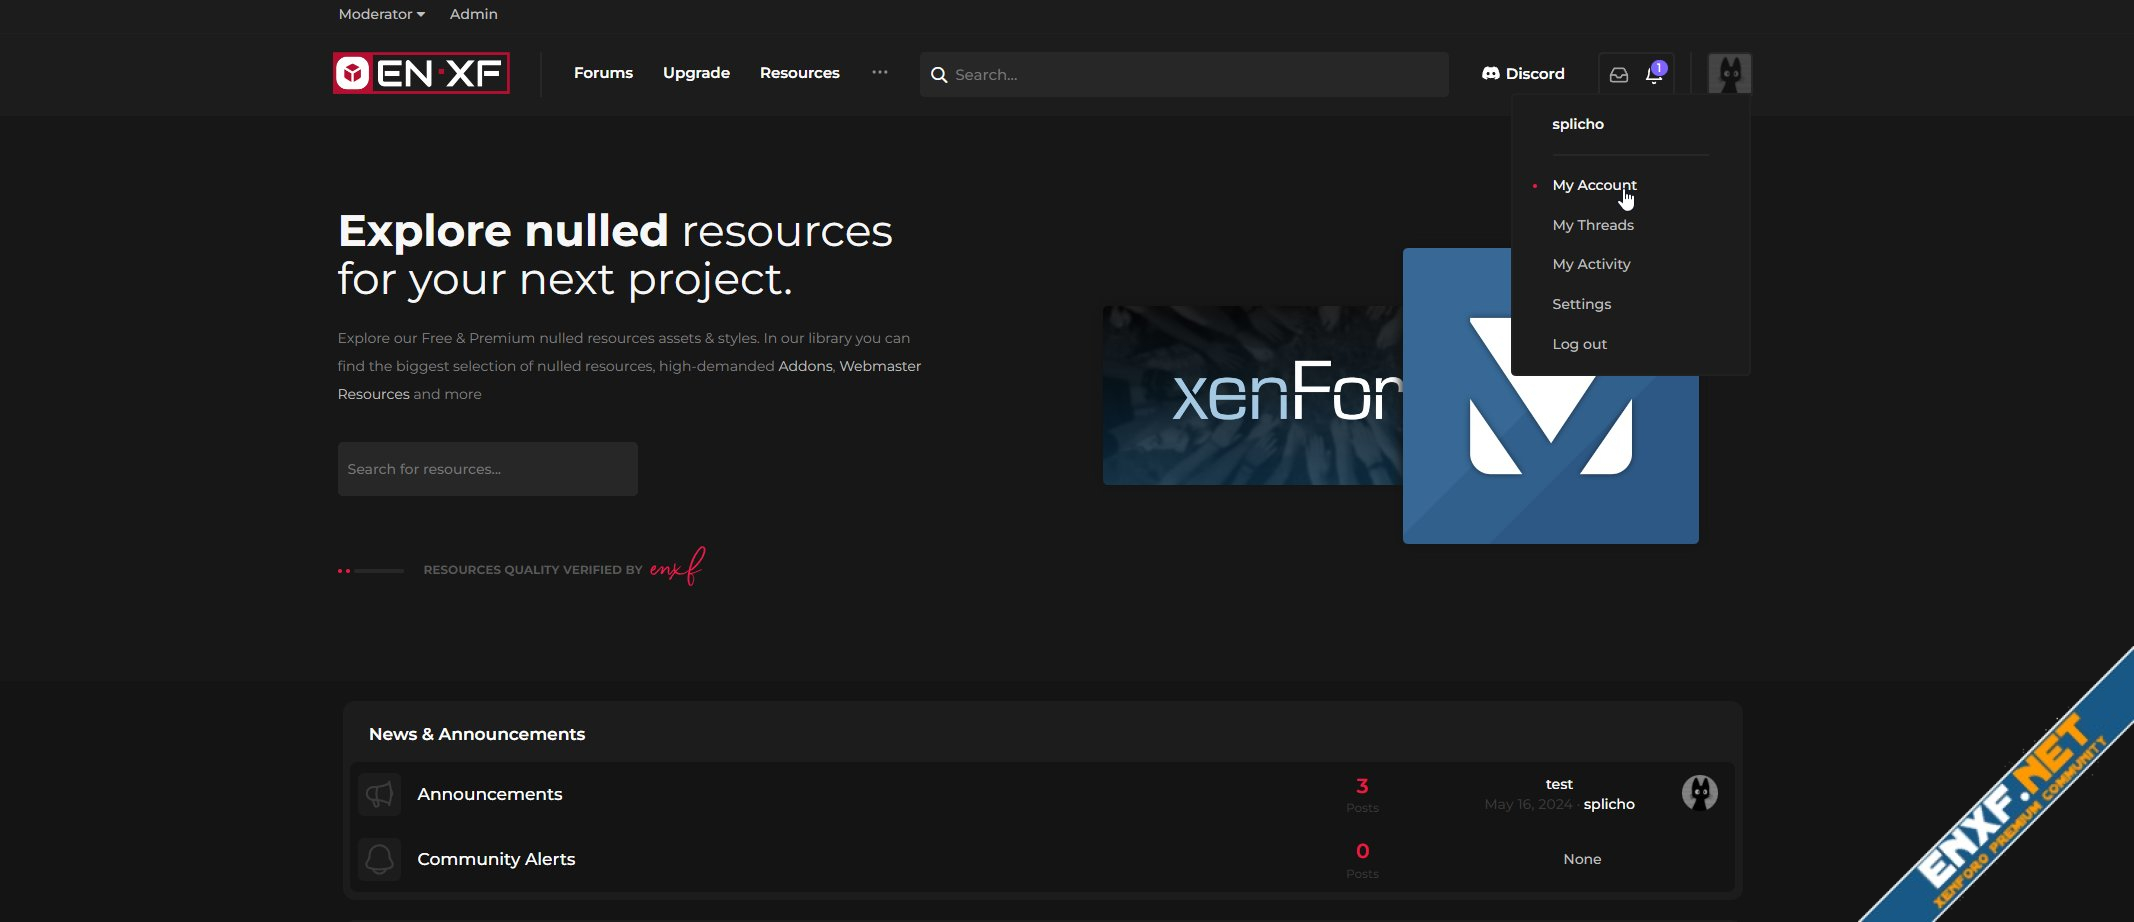Click the Announcements megaphone icon
Screen dimensions: 2134x922
tap(379, 795)
